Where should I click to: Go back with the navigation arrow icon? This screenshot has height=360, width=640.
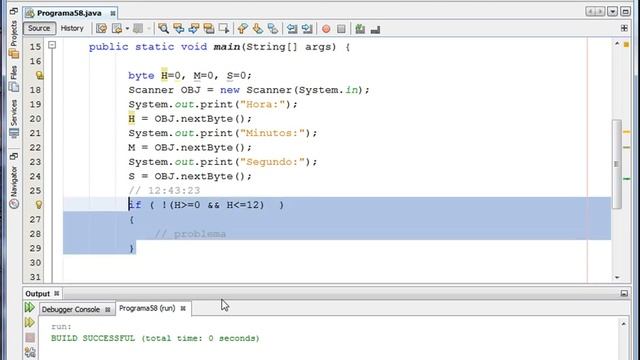(118, 29)
